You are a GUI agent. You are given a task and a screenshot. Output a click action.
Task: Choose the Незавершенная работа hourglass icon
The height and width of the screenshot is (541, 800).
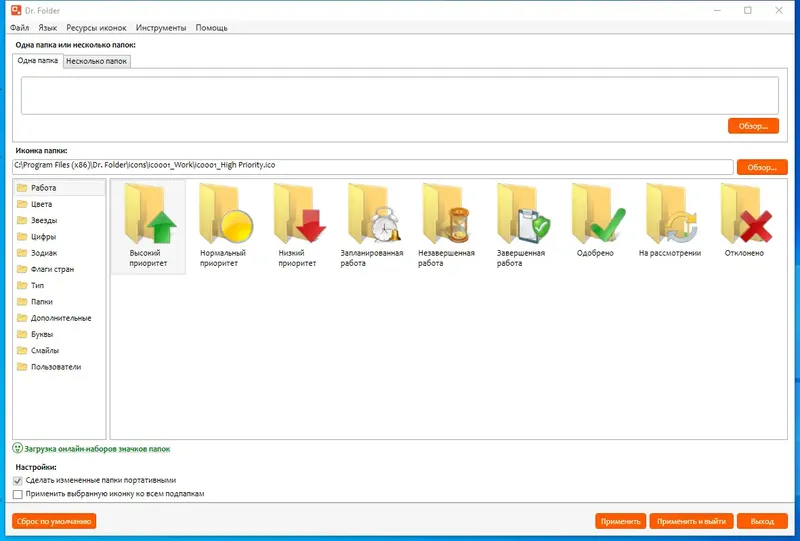[x=446, y=214]
